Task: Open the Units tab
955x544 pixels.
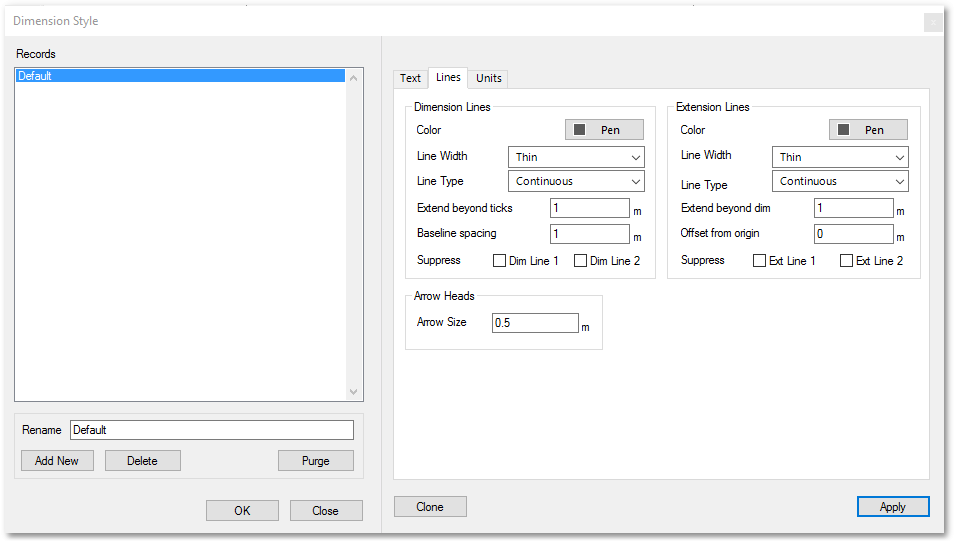Action: (488, 78)
